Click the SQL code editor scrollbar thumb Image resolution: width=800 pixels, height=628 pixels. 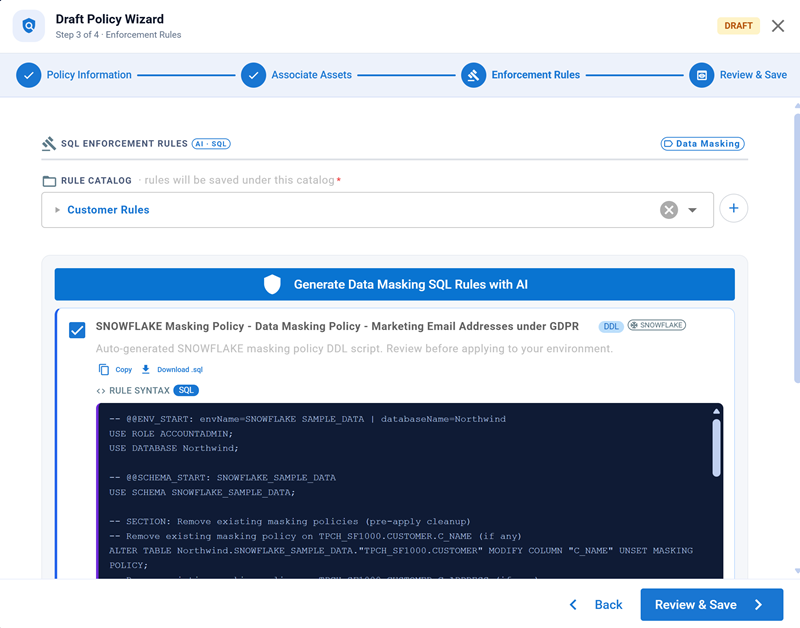click(x=716, y=448)
